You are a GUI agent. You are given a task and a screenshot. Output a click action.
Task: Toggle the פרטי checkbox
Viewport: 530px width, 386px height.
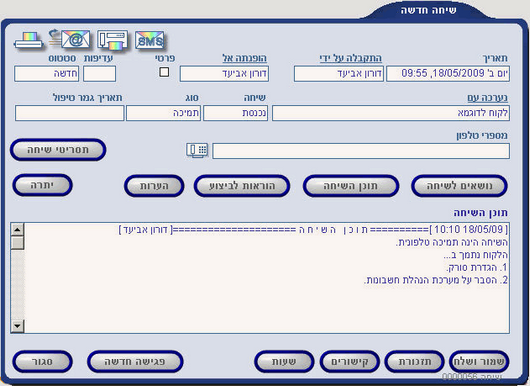164,72
